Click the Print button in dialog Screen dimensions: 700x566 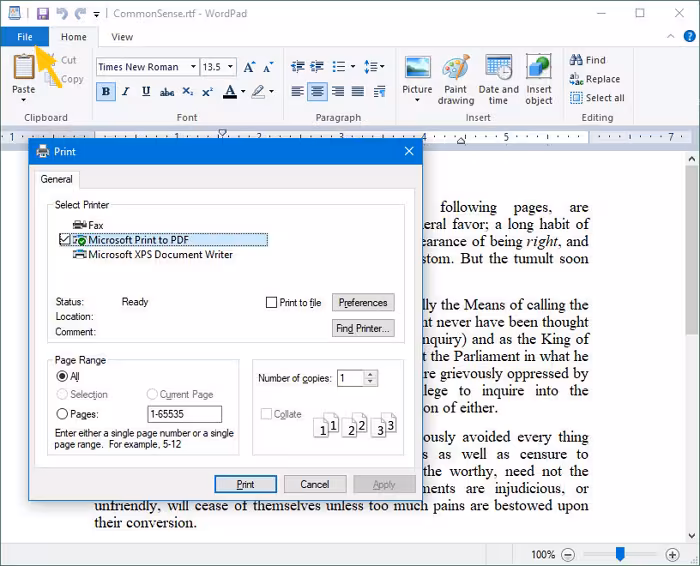[246, 484]
